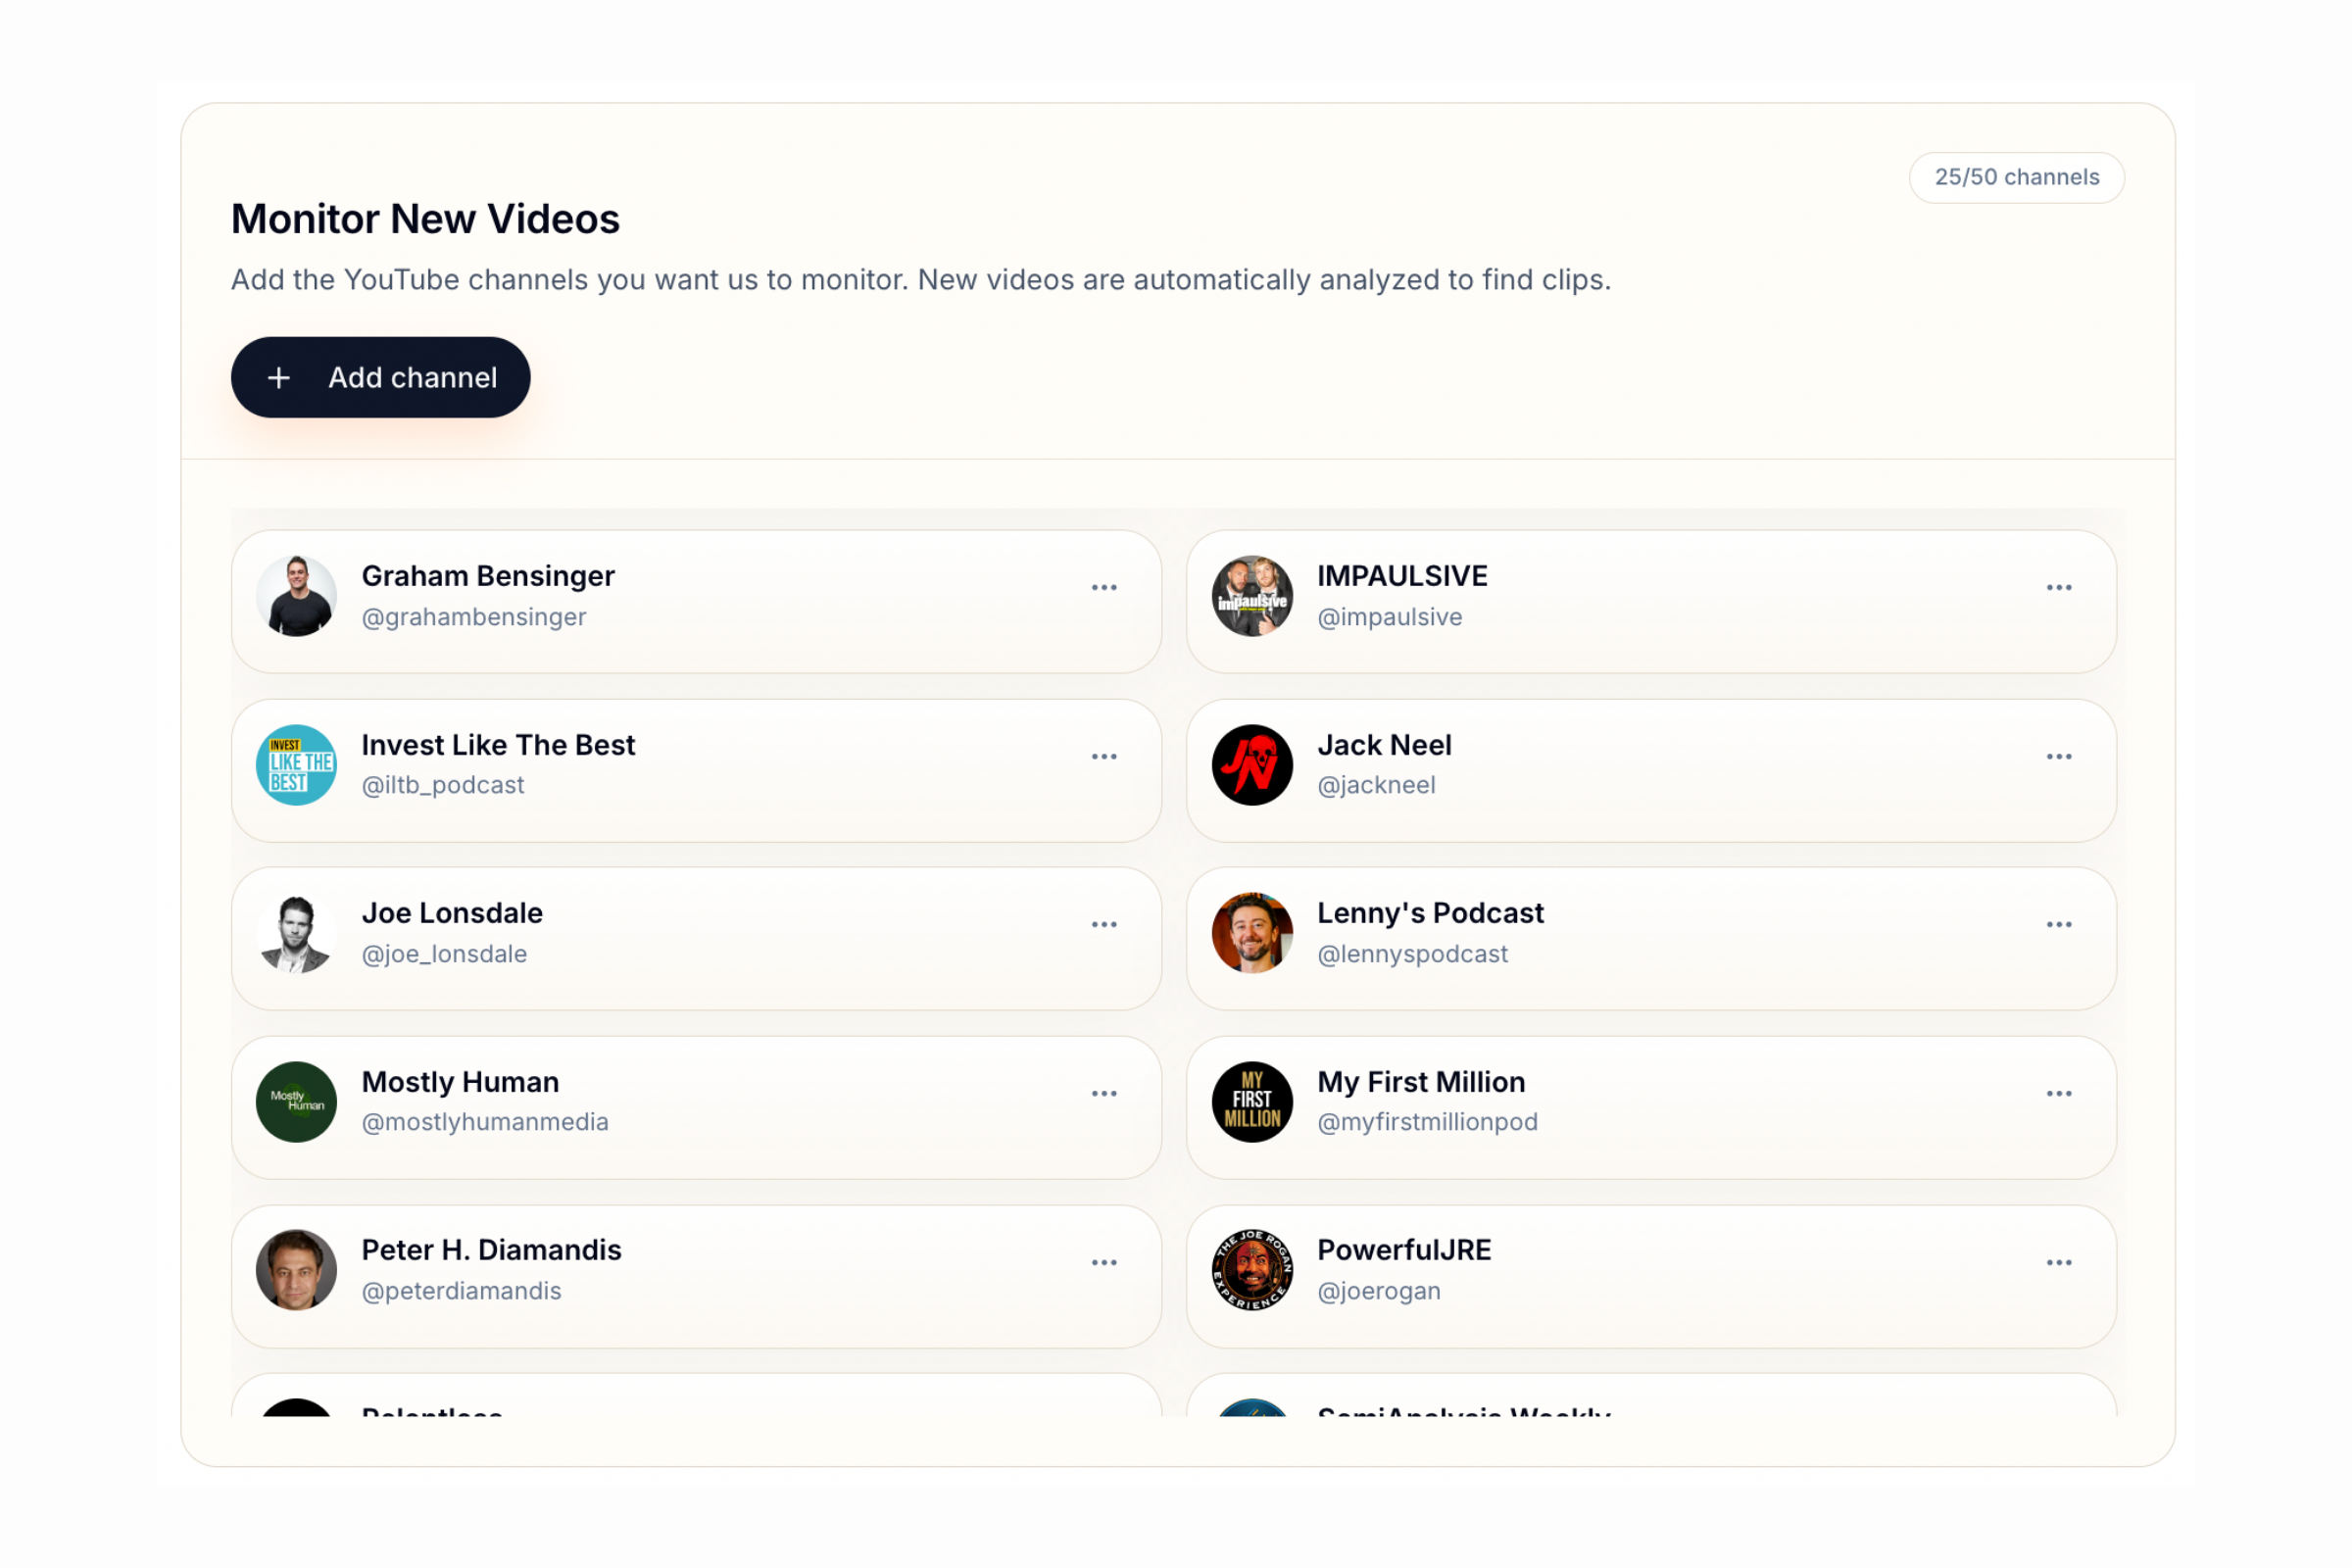Select the PowerfulJRE channel name

1404,1250
